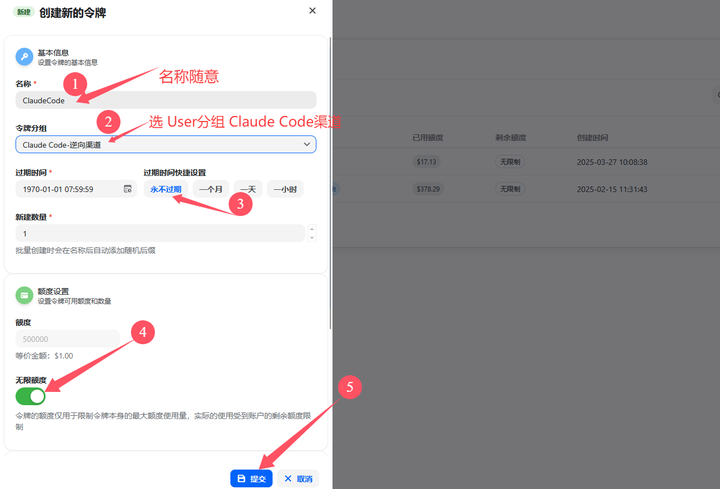Toggle the 无限额度 switch off

(30, 396)
